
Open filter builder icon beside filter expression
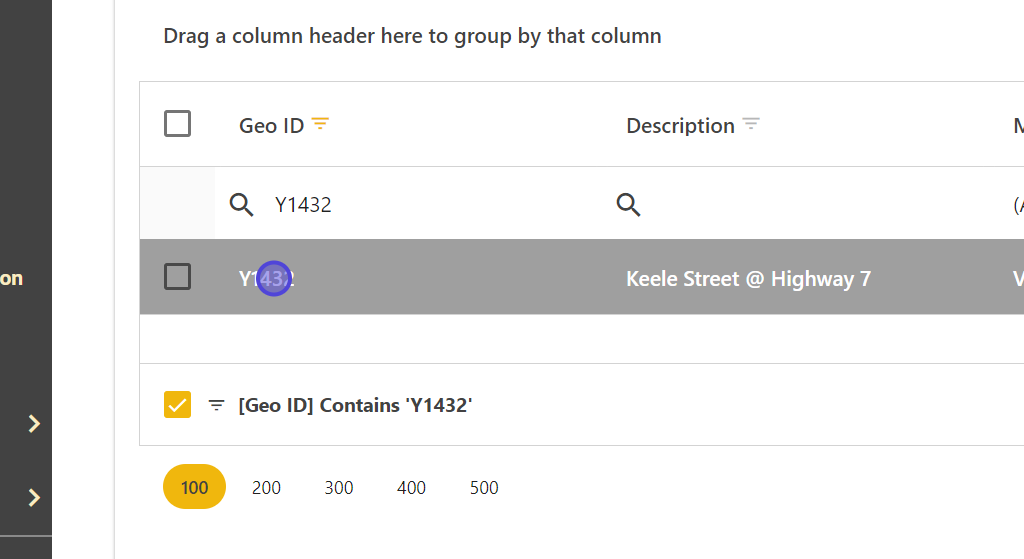tap(216, 405)
